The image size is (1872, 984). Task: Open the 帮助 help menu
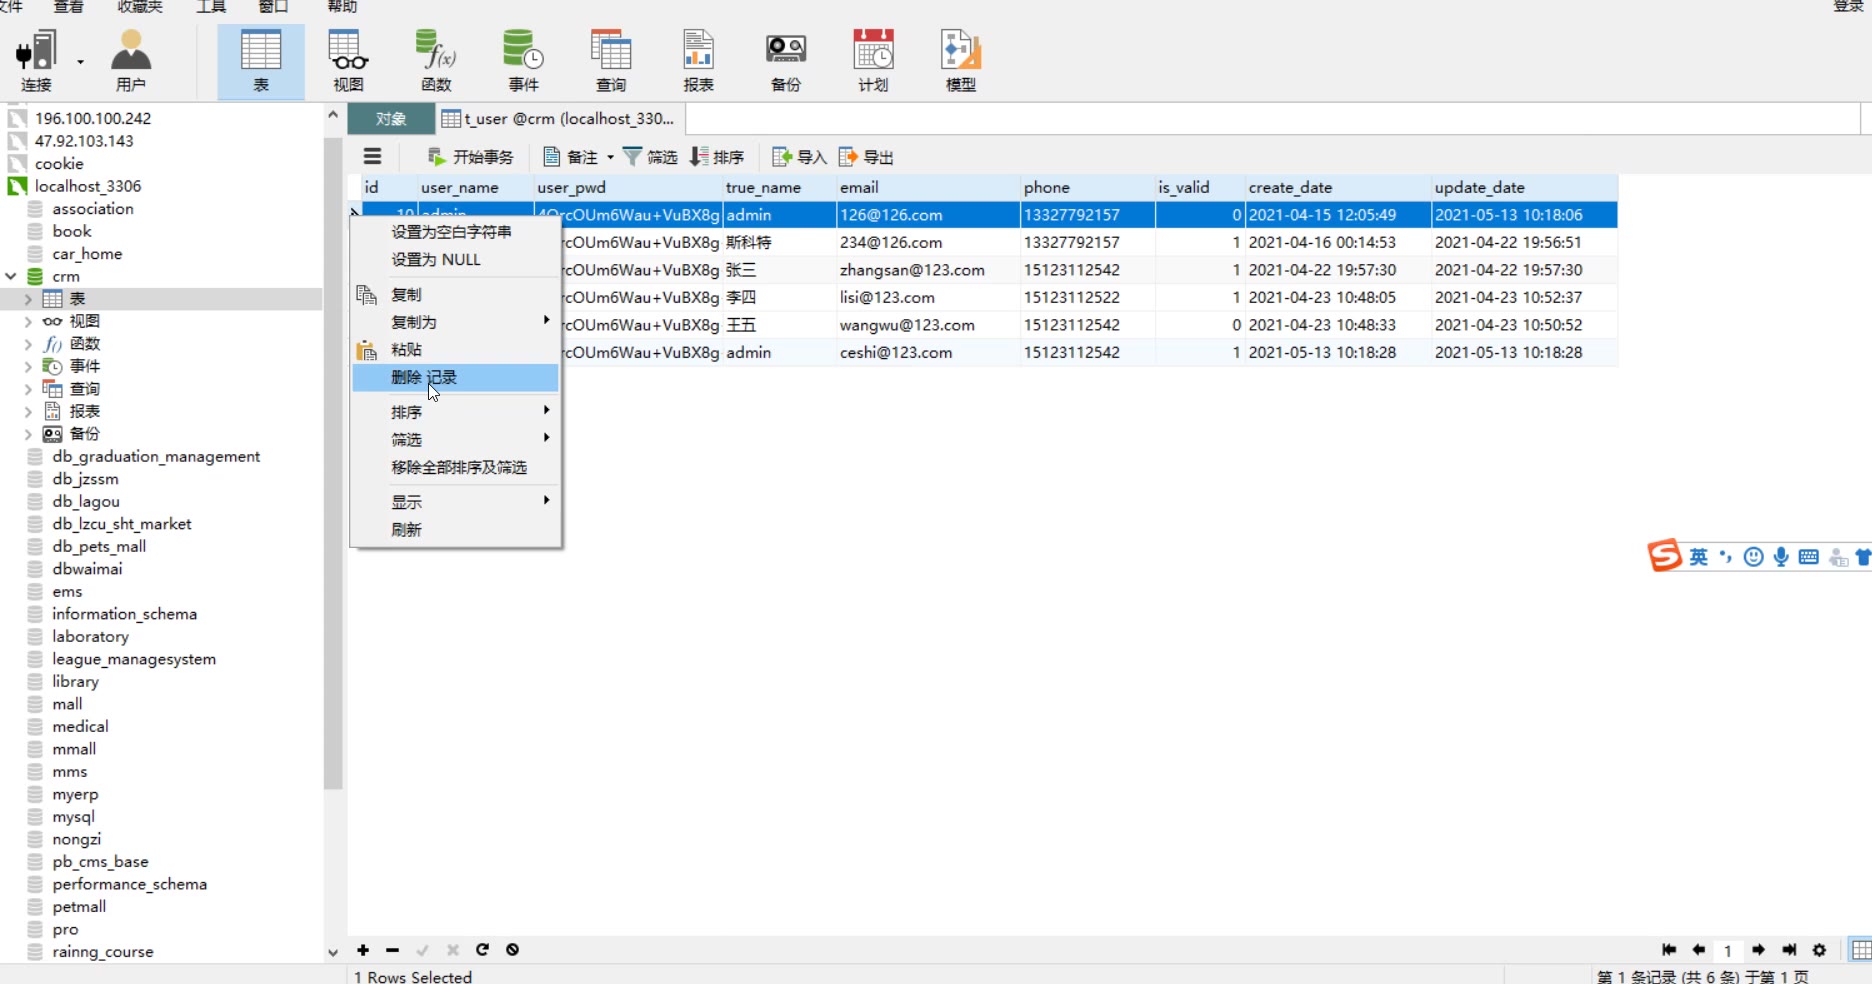(x=342, y=6)
